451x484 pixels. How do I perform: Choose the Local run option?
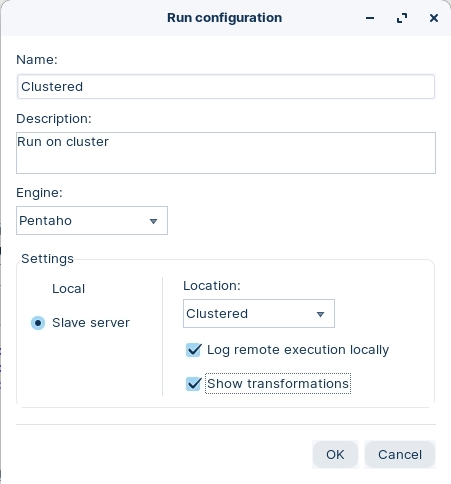[68, 289]
